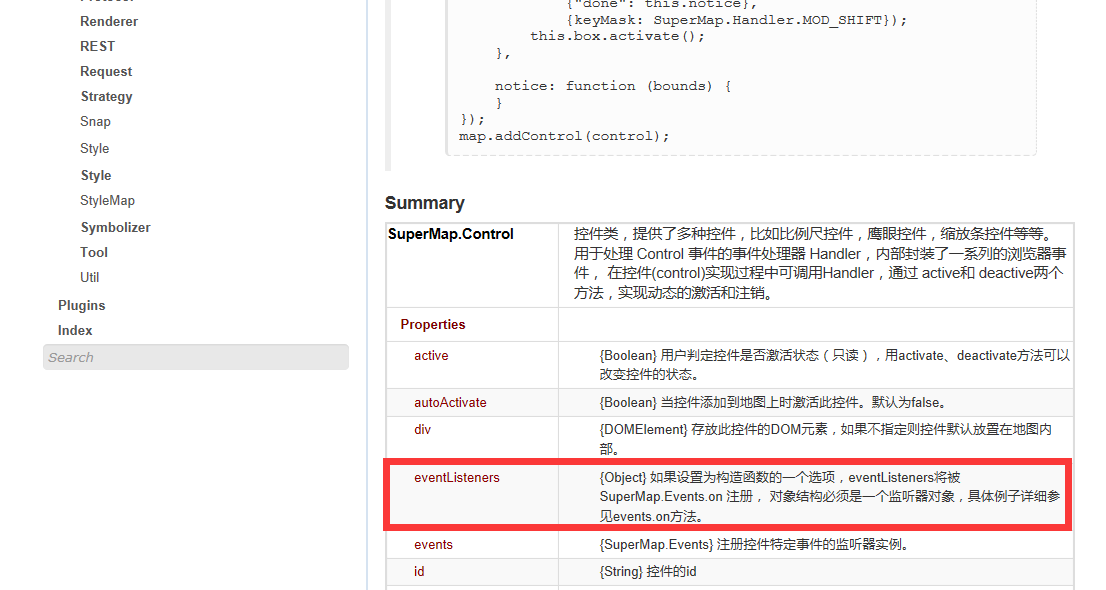Click the '{DOMElement}' description of div

click(825, 439)
